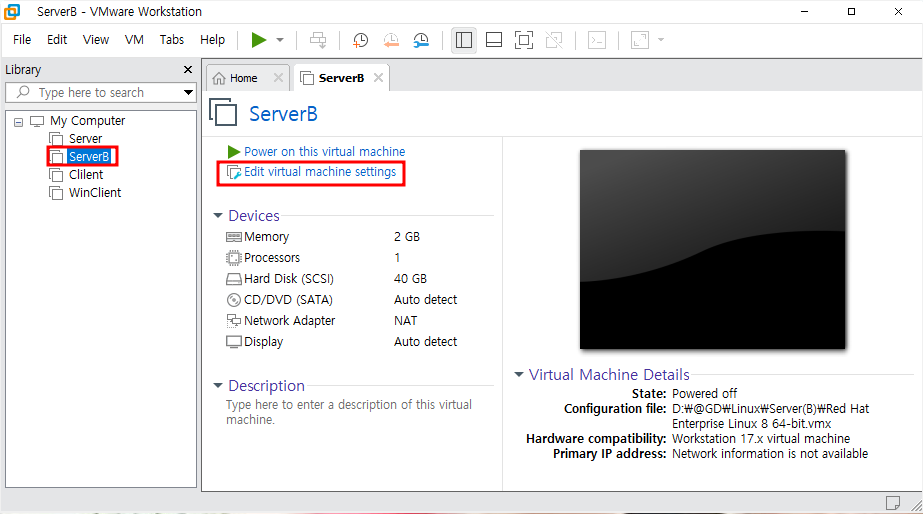
Task: Close the ServerB tab
Action: (379, 78)
